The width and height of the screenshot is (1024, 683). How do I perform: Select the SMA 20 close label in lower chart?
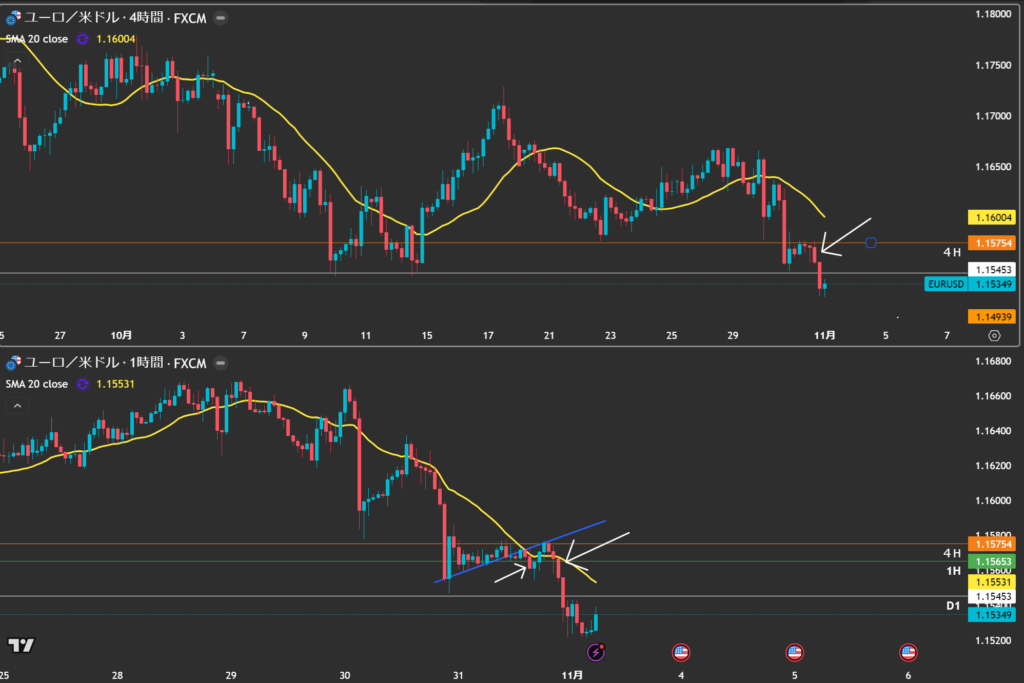coord(37,384)
